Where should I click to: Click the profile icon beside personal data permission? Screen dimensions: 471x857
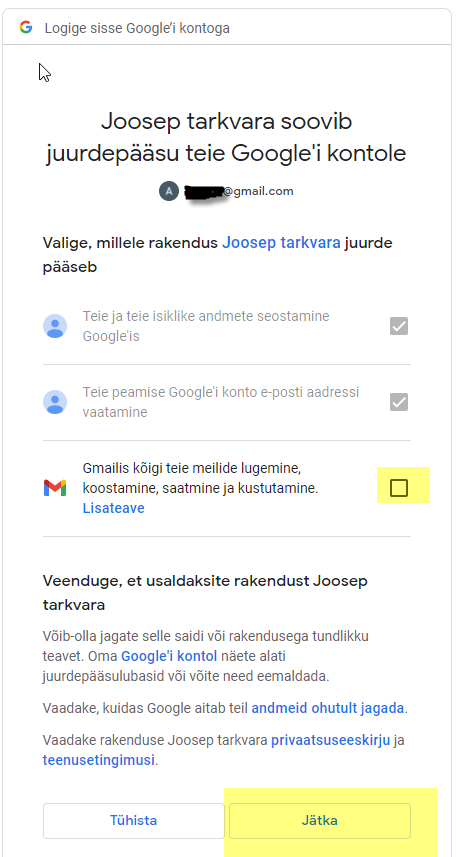(55, 326)
